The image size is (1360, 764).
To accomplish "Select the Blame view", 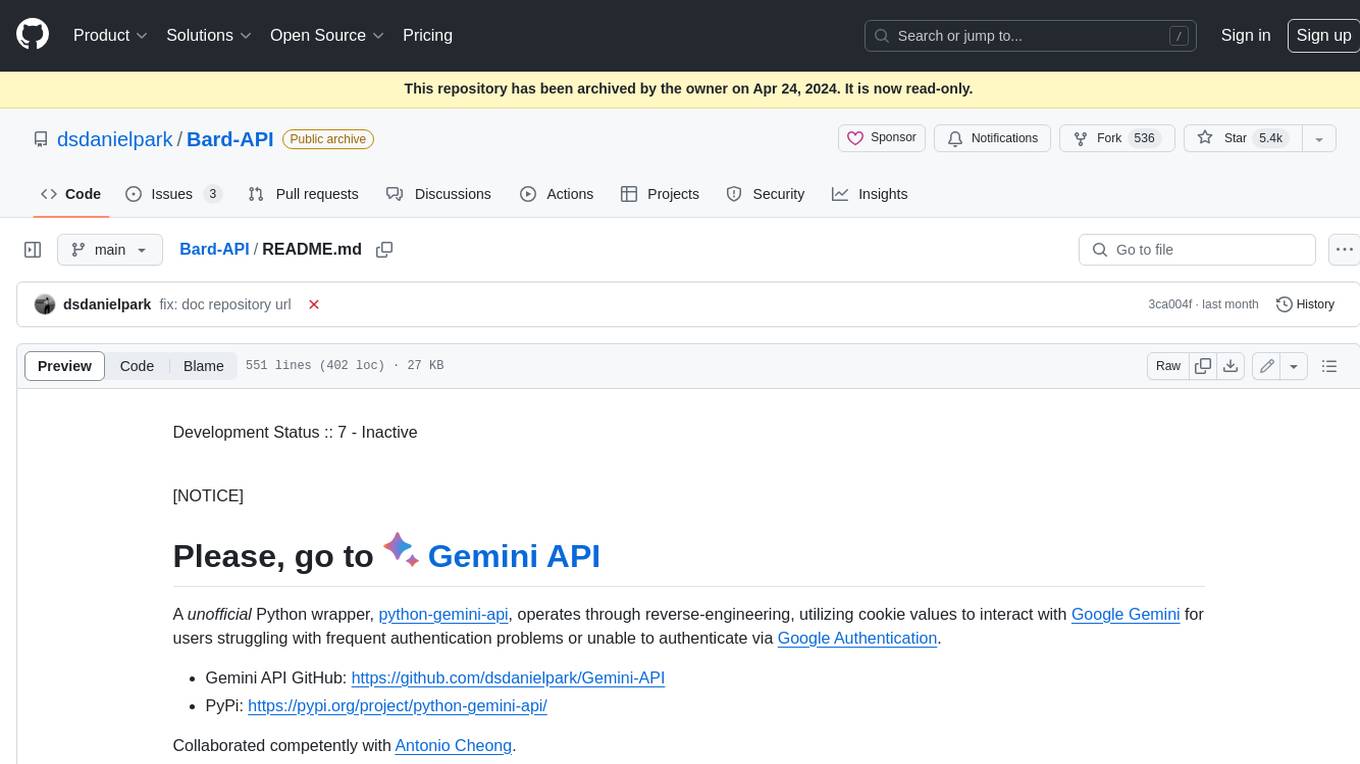I will (203, 366).
